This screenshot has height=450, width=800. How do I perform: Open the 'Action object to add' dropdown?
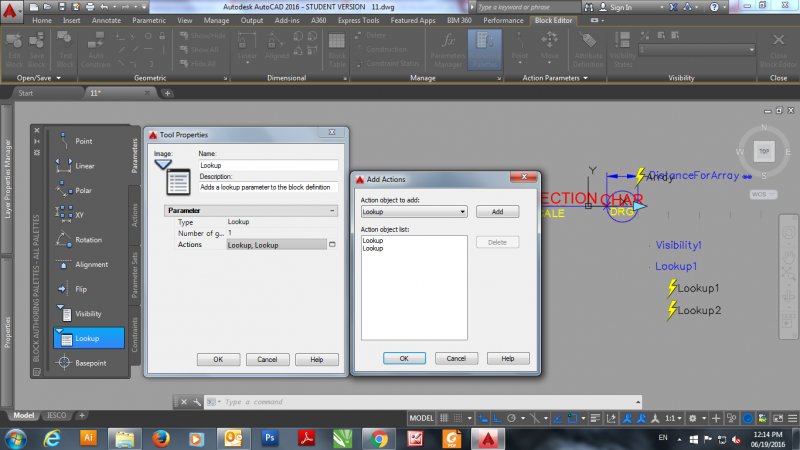click(x=414, y=212)
